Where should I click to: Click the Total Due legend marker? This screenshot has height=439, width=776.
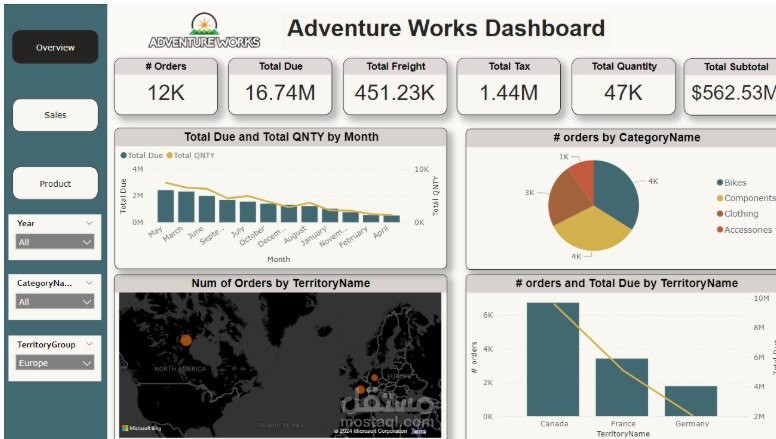[x=123, y=155]
